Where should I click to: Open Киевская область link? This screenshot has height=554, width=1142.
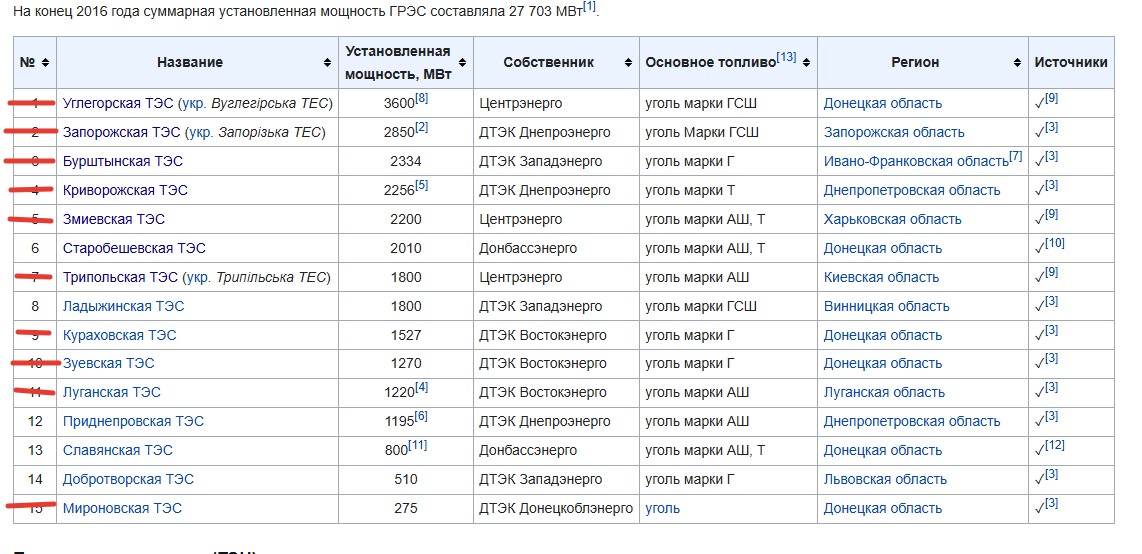click(x=881, y=277)
